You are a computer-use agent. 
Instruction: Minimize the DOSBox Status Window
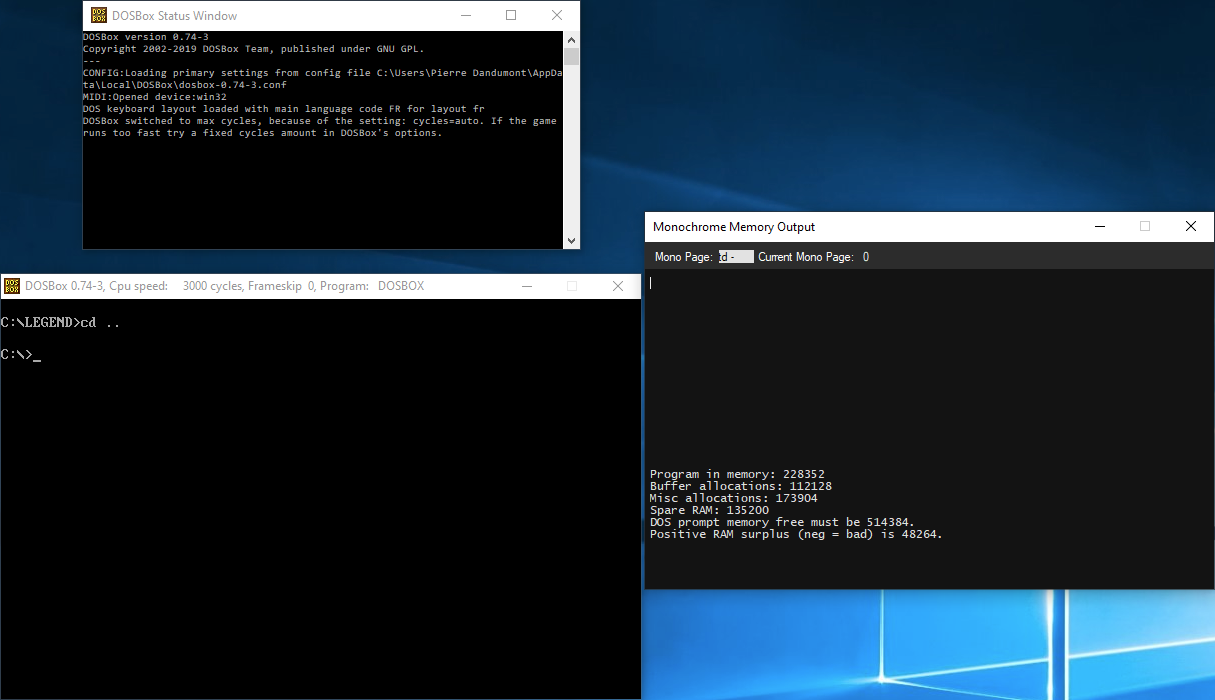point(465,15)
